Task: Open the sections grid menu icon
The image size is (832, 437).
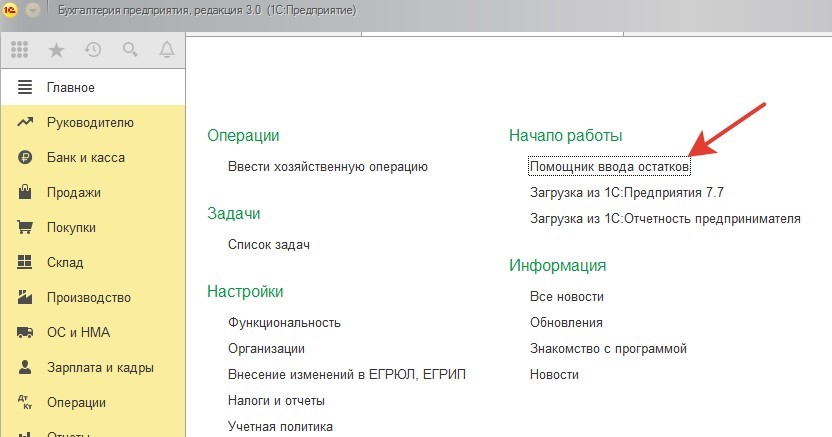Action: click(20, 49)
